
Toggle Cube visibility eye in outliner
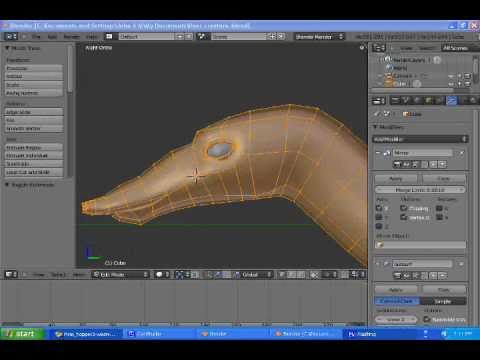(451, 84)
